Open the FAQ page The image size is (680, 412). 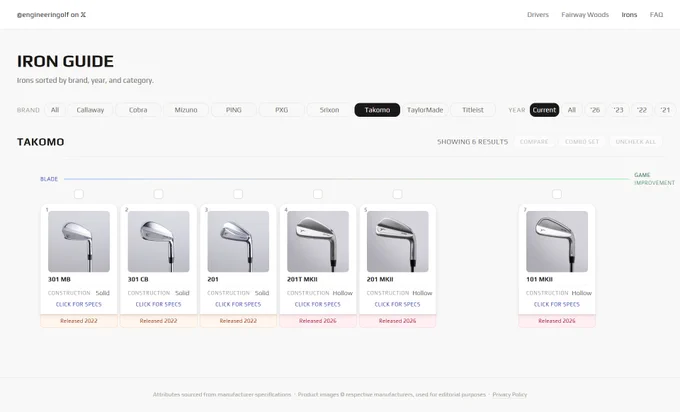point(656,15)
